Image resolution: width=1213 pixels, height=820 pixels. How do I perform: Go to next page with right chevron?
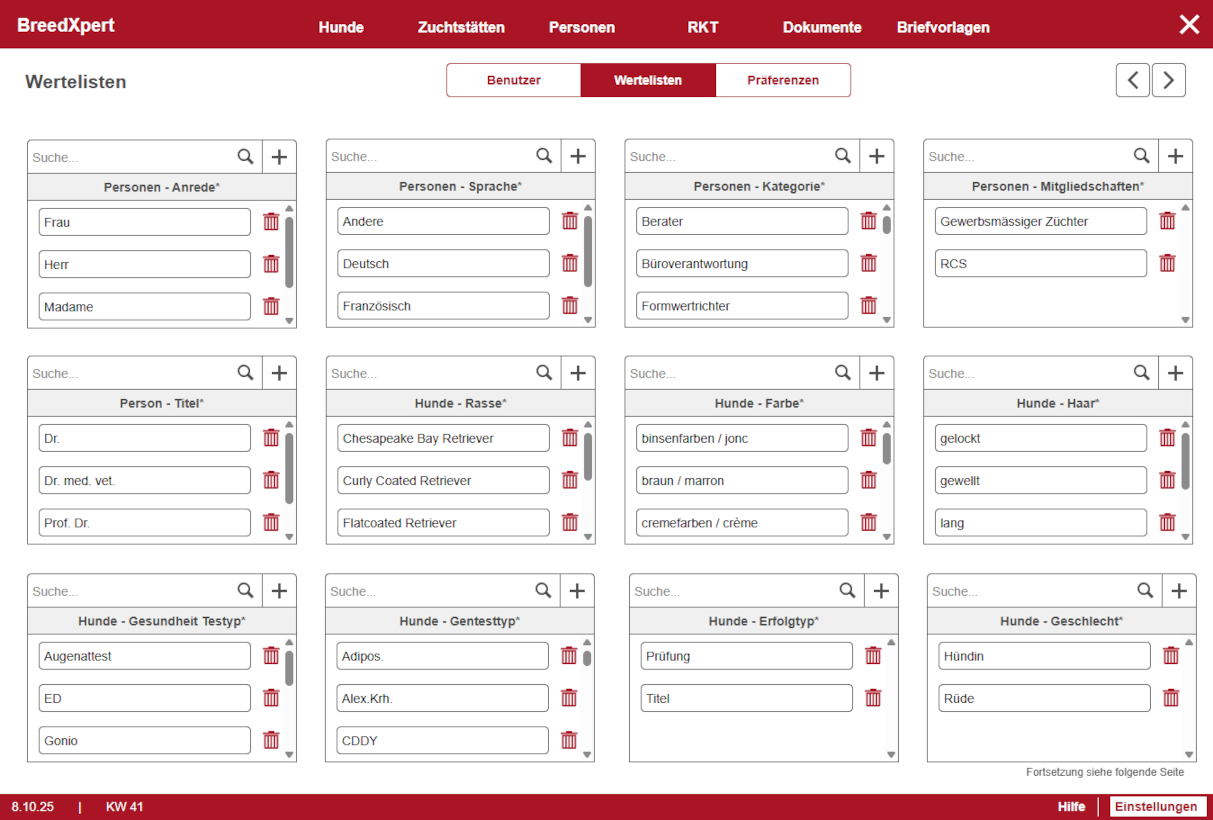[1168, 80]
